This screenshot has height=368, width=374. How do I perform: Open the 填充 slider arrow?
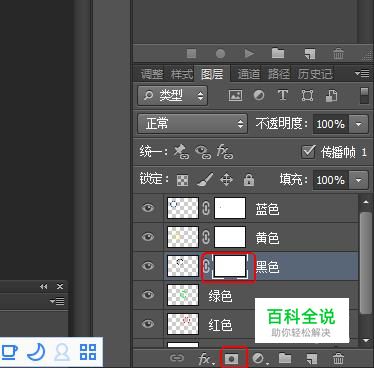tap(359, 180)
